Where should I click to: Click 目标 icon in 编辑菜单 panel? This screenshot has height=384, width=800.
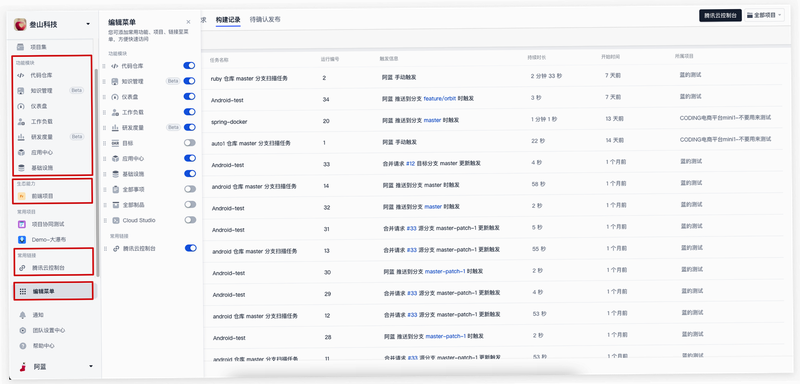pos(115,143)
